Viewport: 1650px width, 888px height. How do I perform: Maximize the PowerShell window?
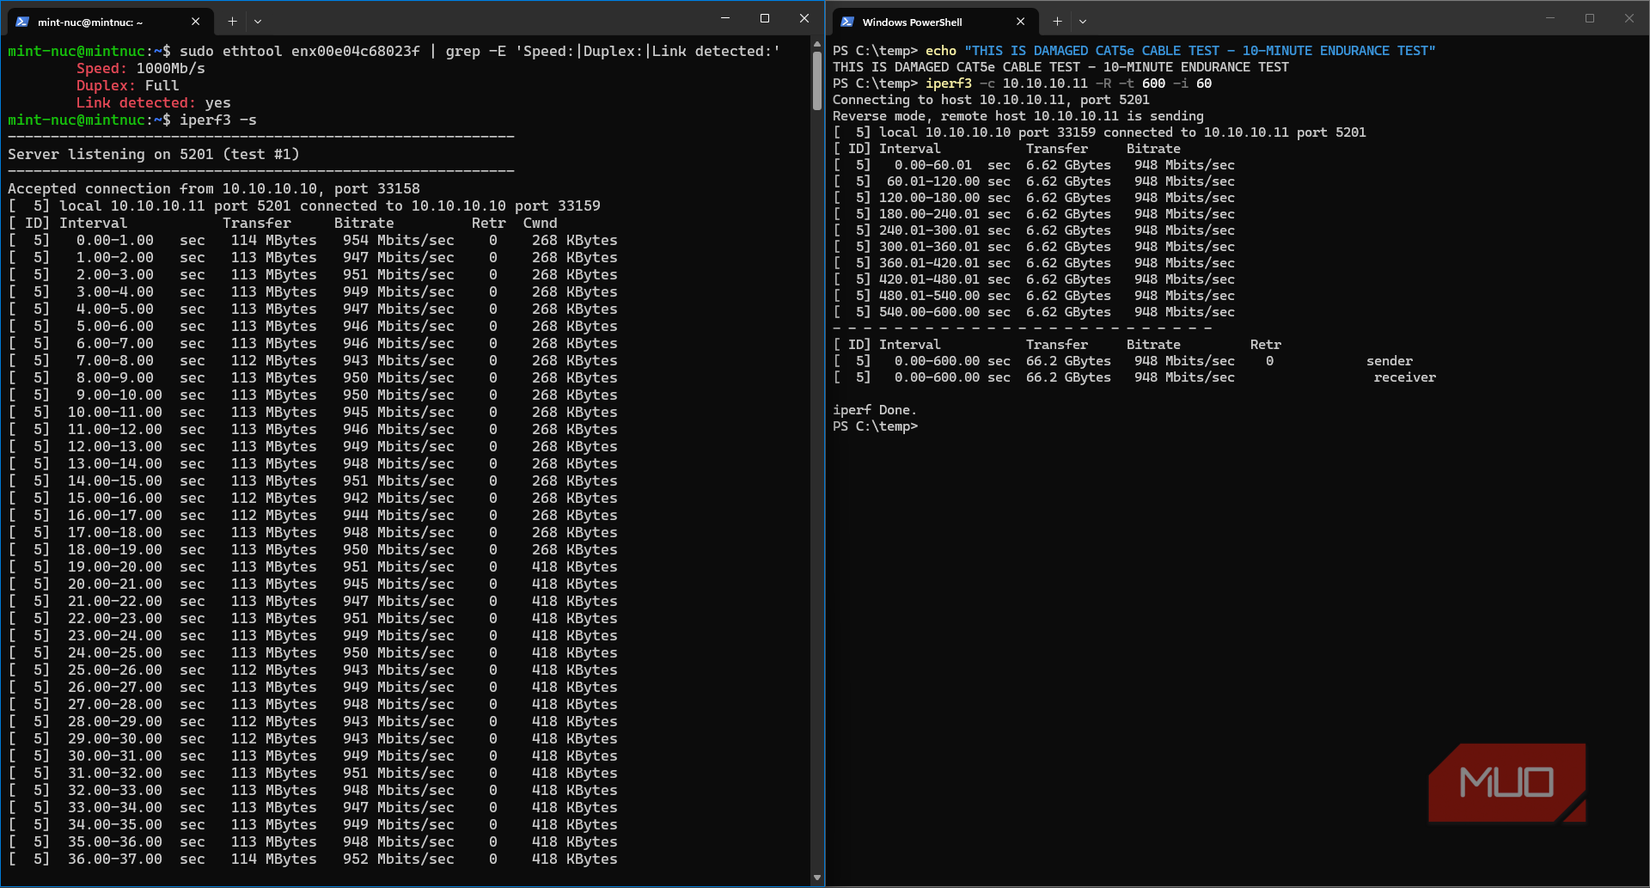coord(1590,18)
